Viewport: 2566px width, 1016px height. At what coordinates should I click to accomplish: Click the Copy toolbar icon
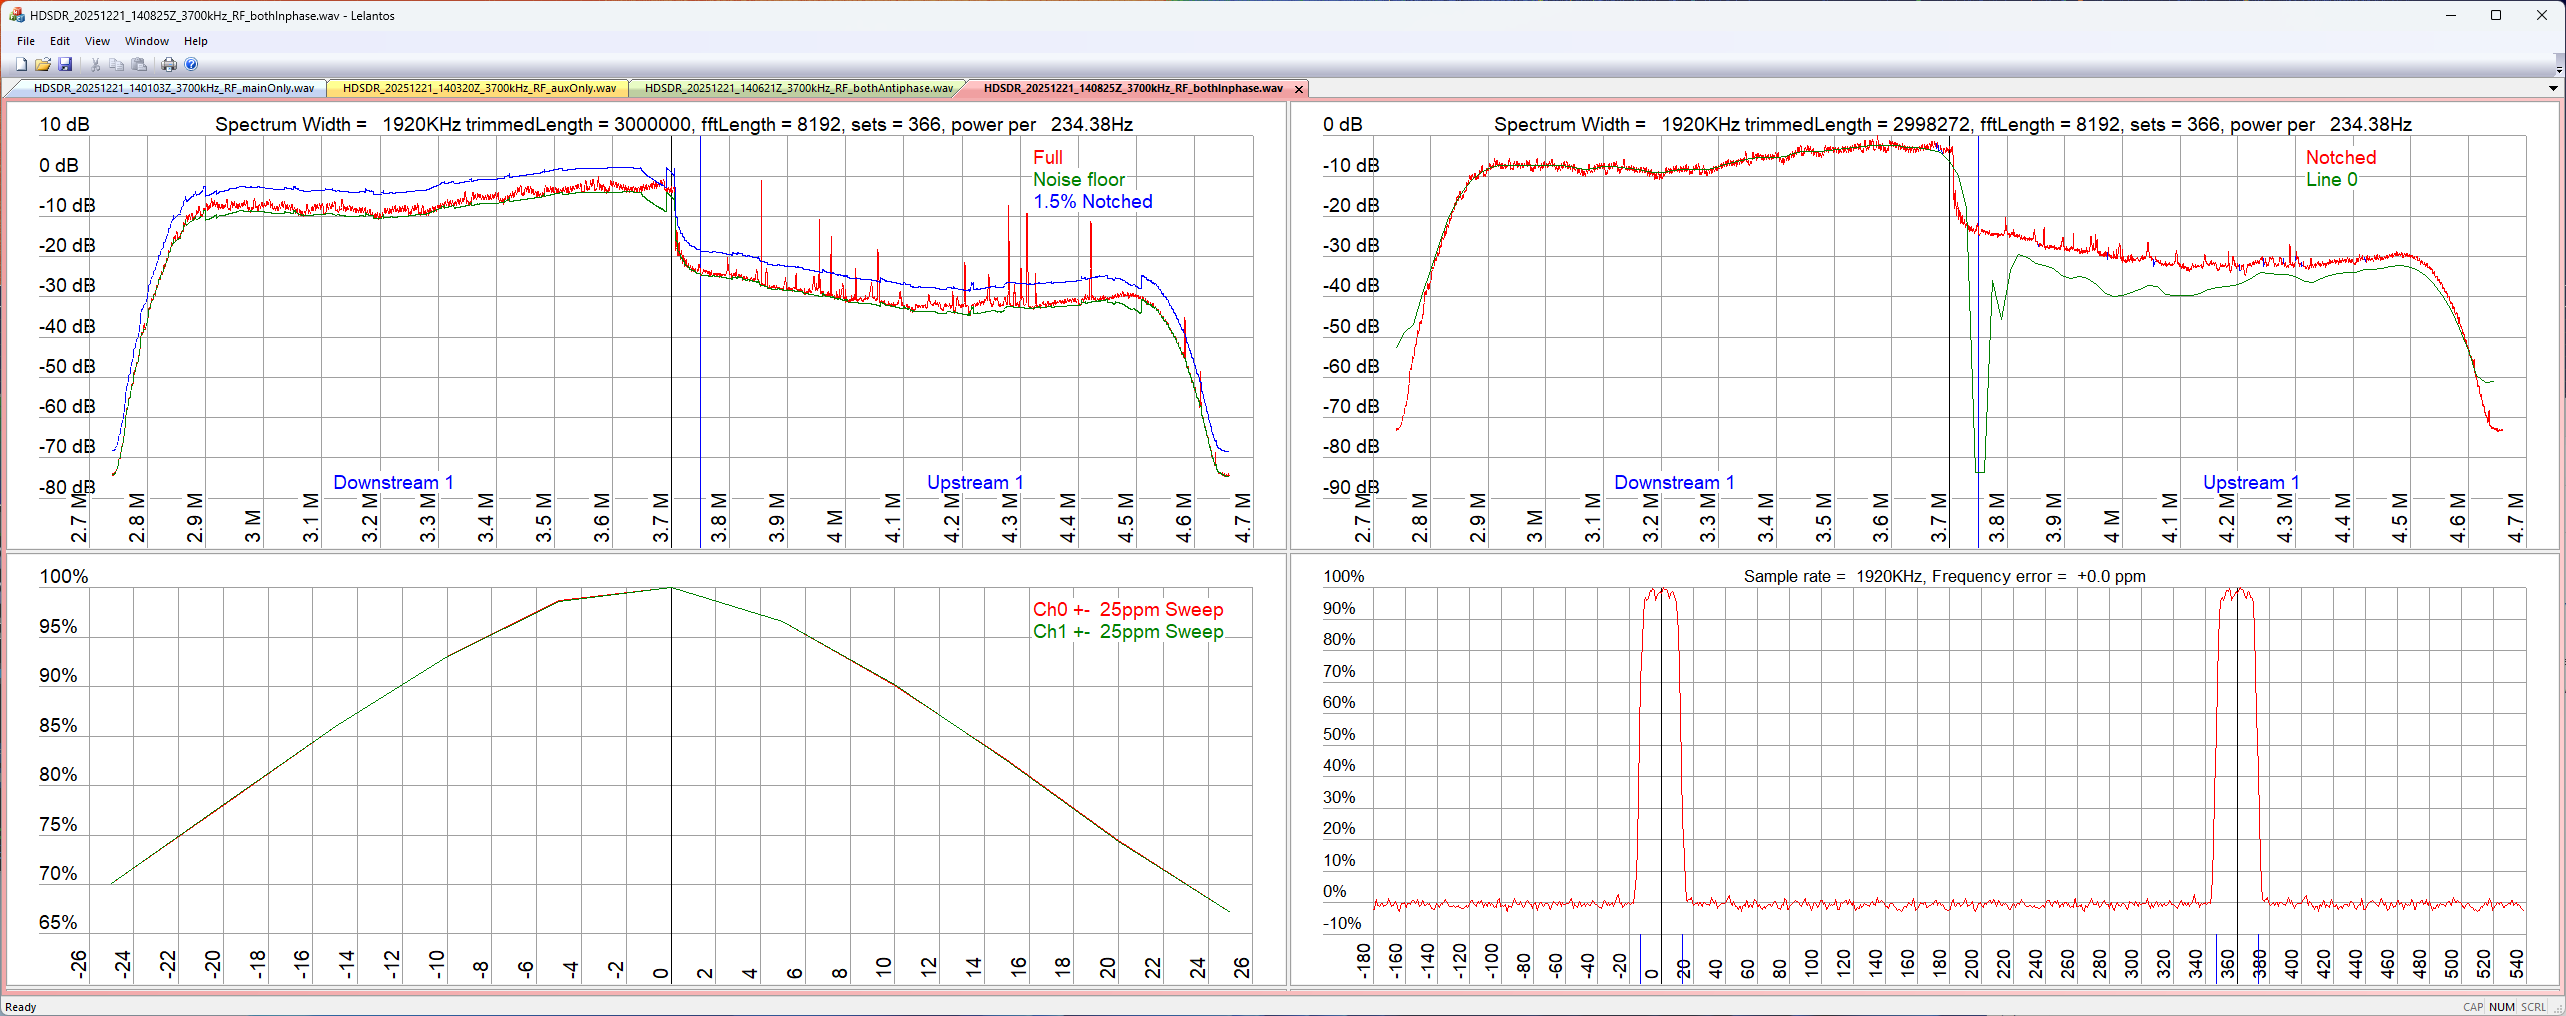click(117, 65)
